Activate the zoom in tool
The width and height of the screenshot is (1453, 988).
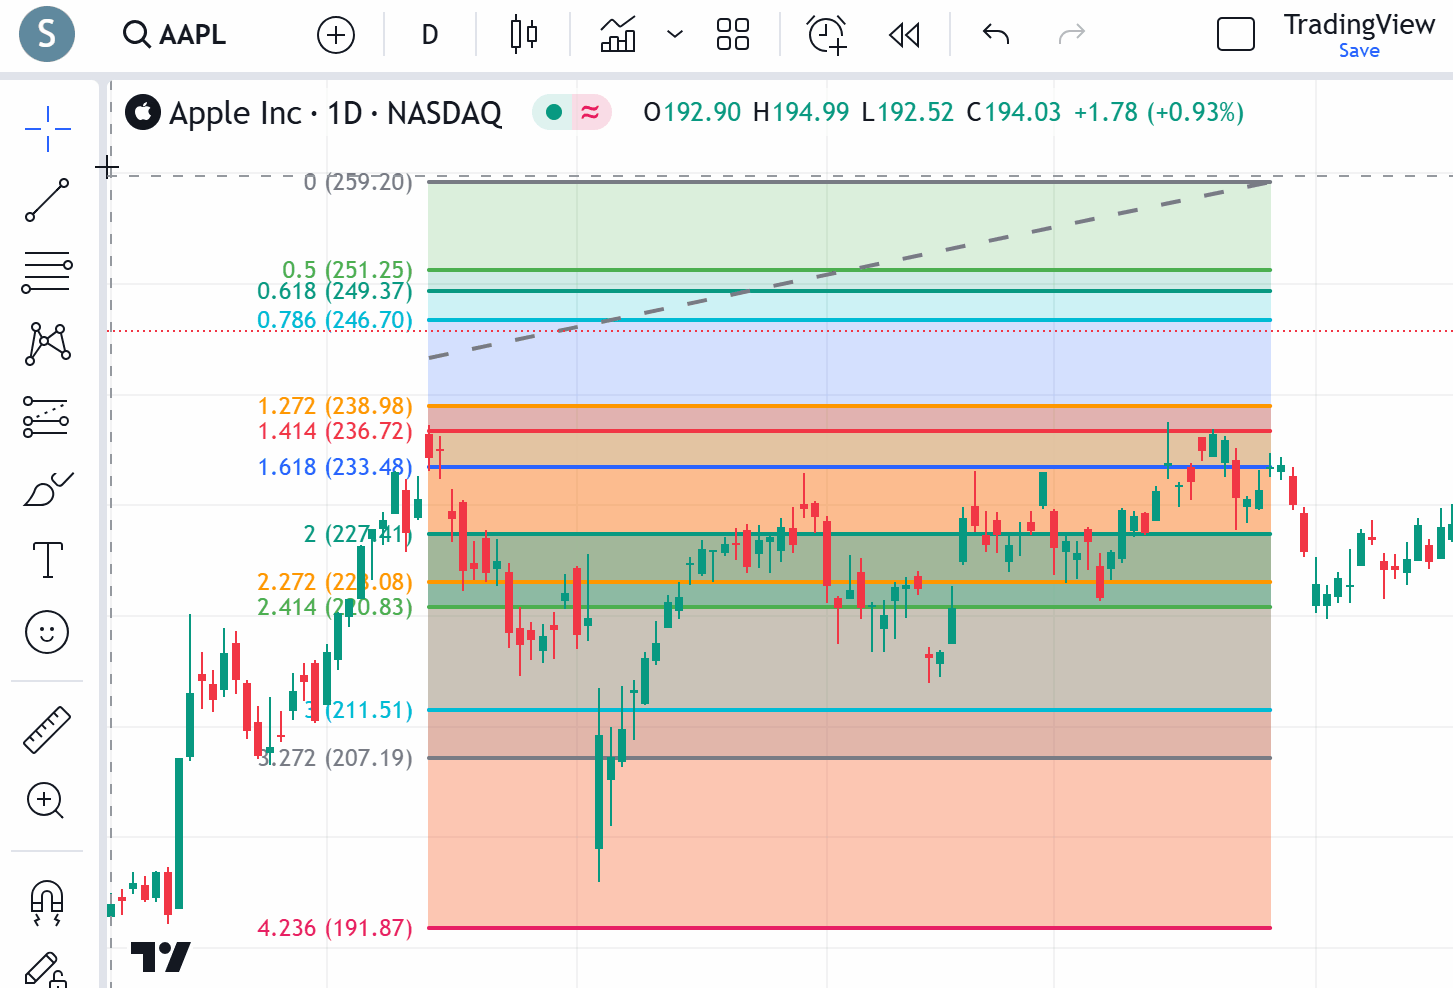tap(47, 801)
